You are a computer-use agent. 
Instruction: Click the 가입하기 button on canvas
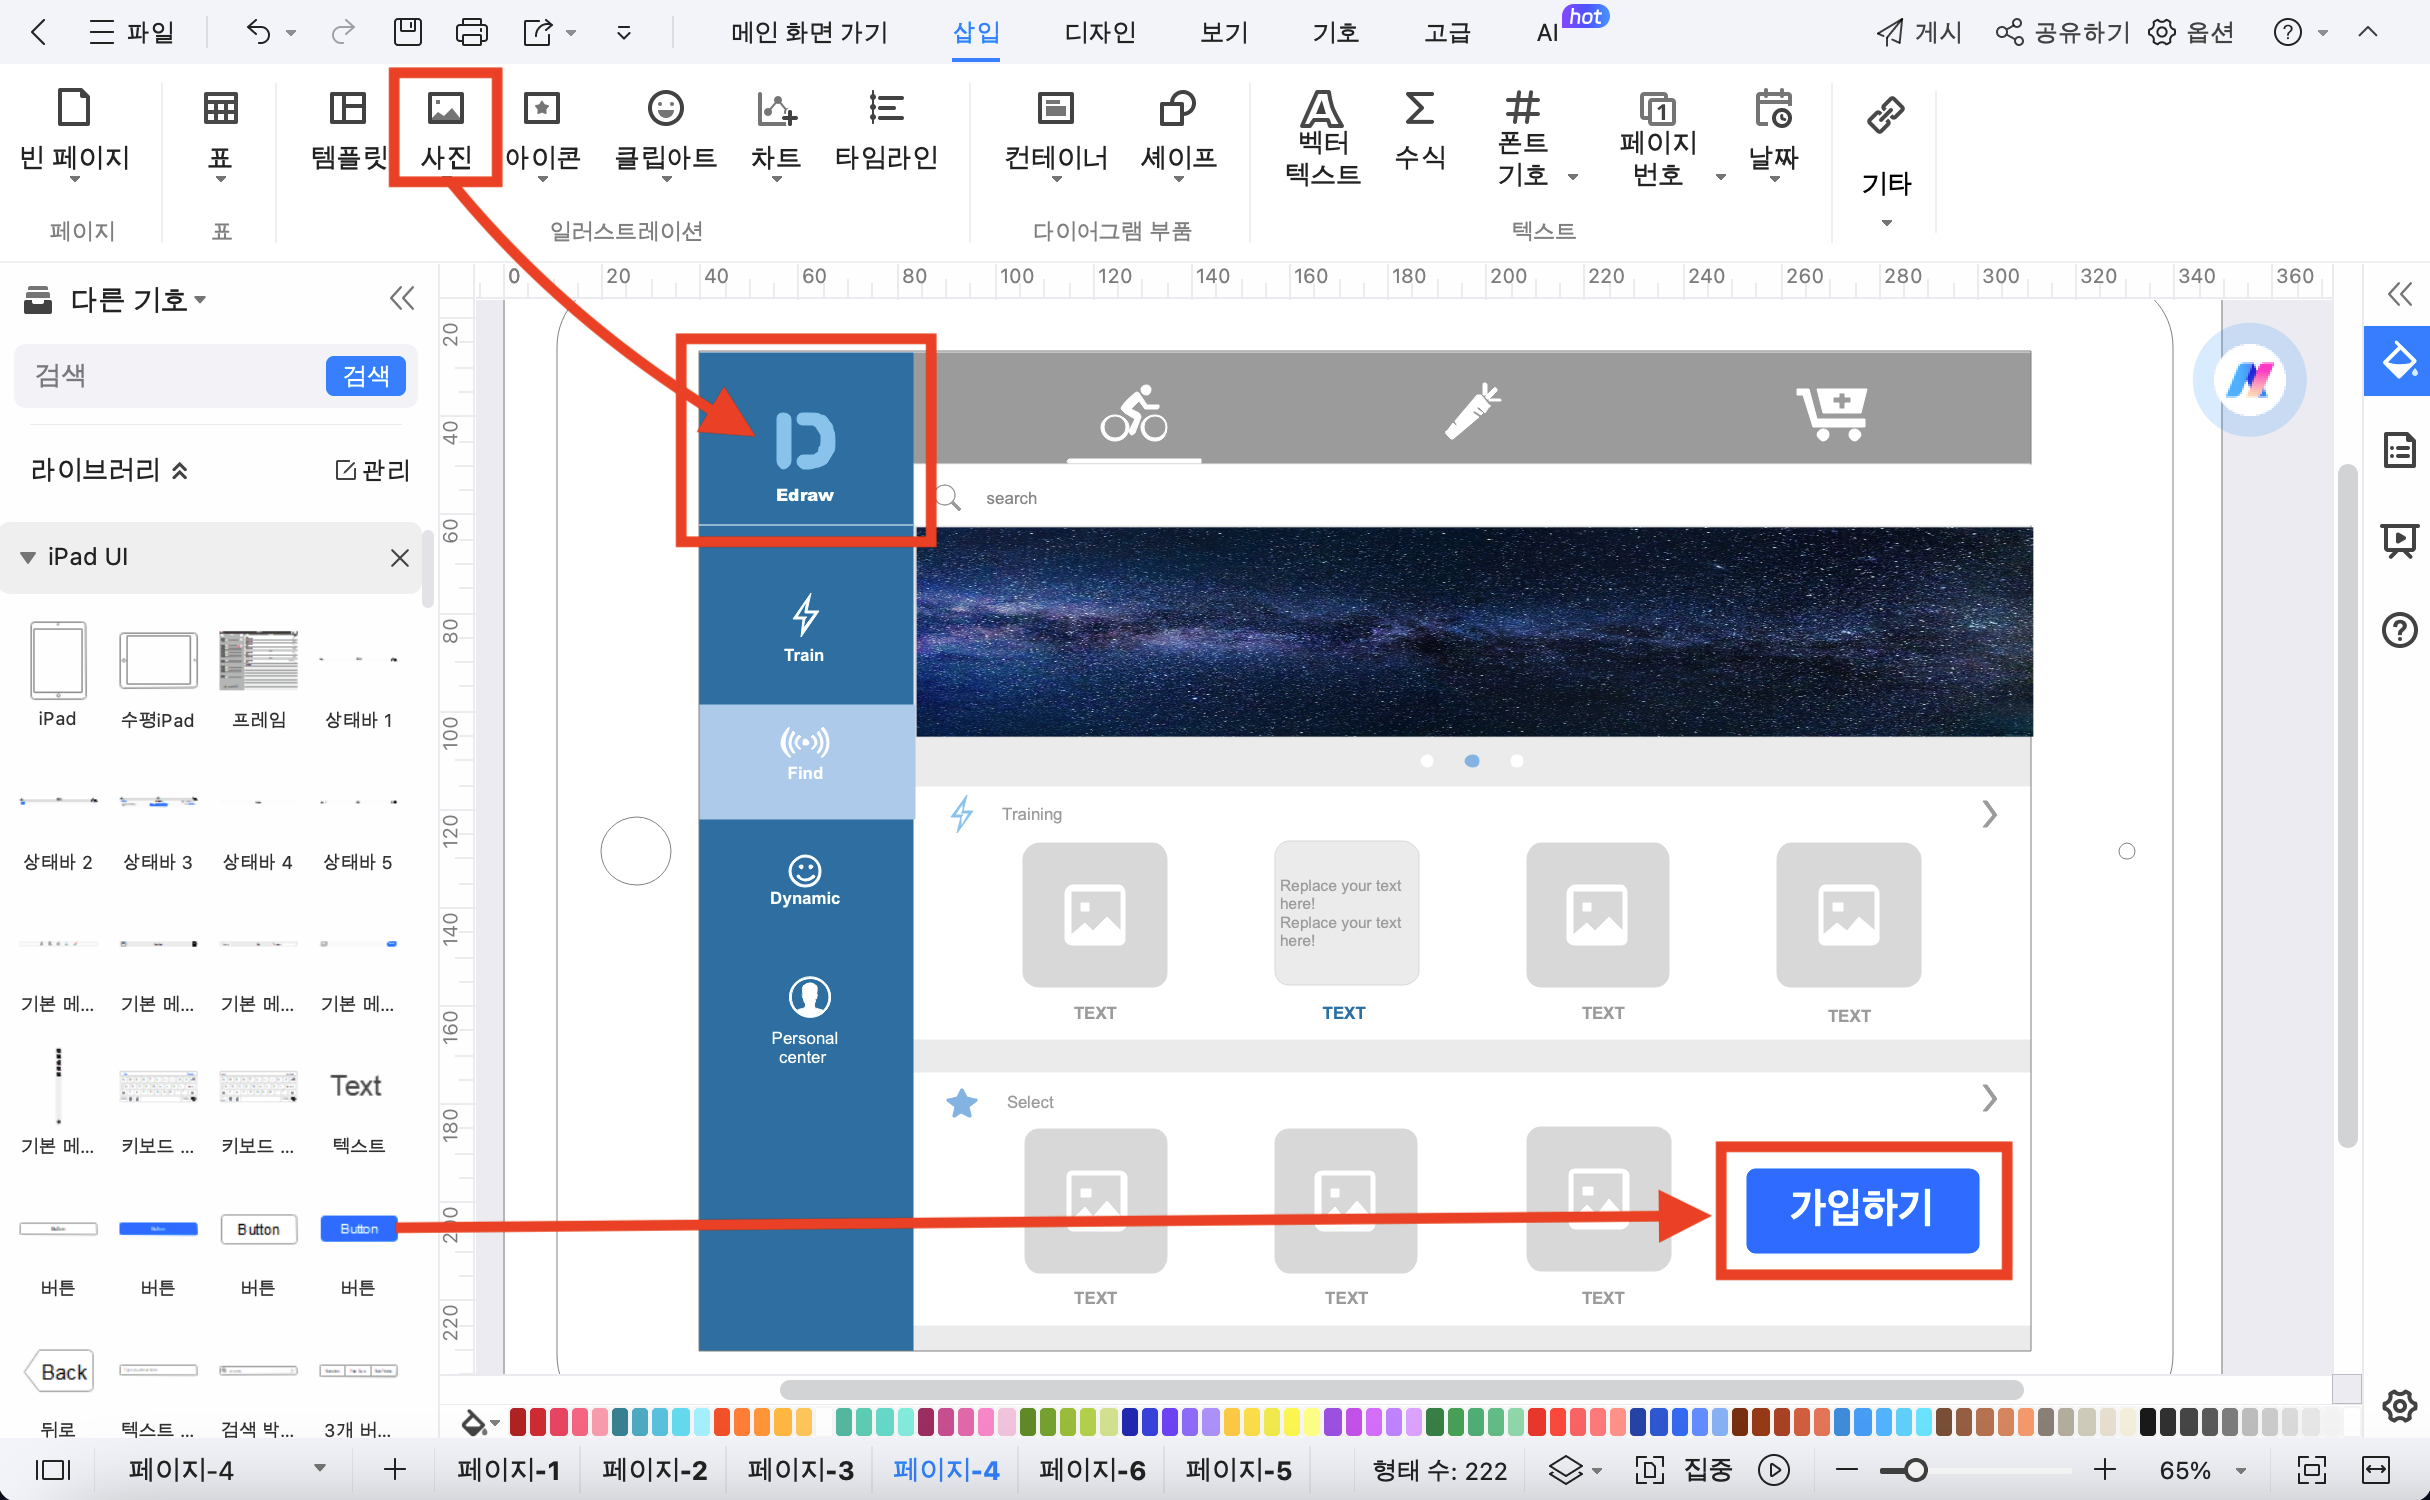point(1861,1208)
